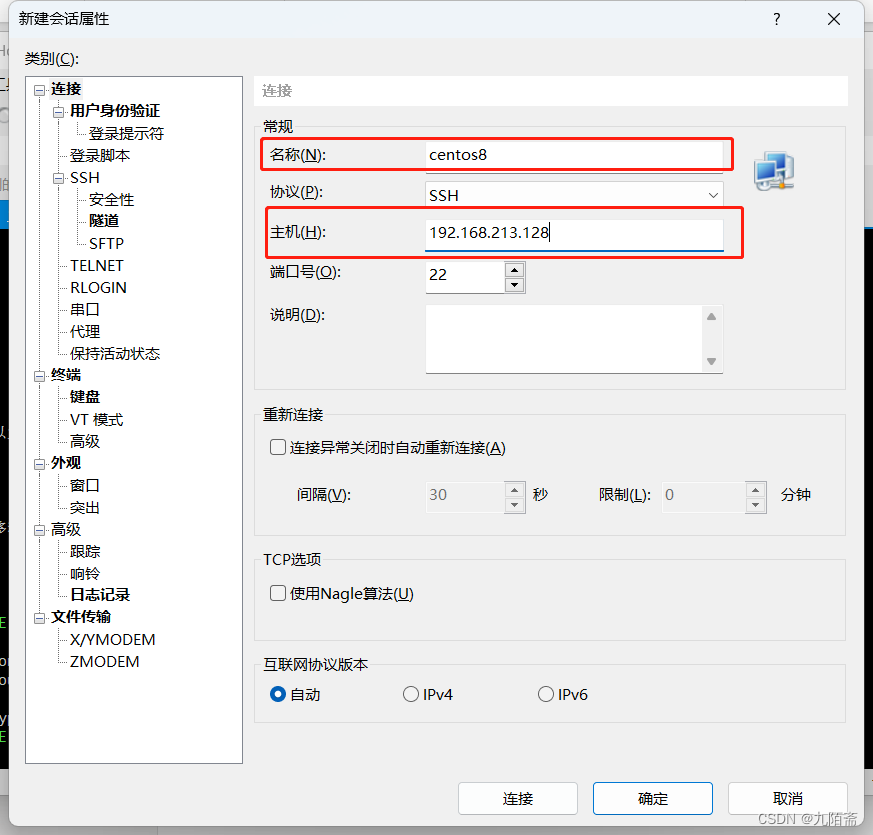
Task: Select 响铃 in the category tree
Action: click(x=85, y=574)
